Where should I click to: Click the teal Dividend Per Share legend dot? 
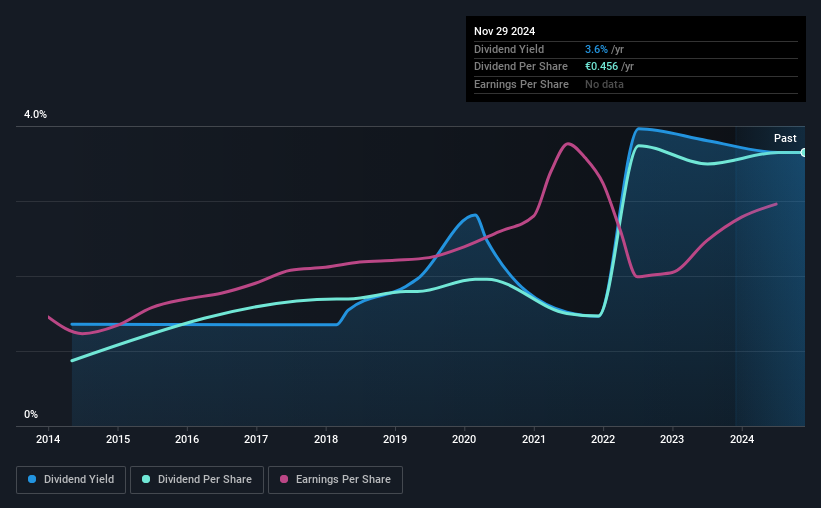(x=146, y=479)
